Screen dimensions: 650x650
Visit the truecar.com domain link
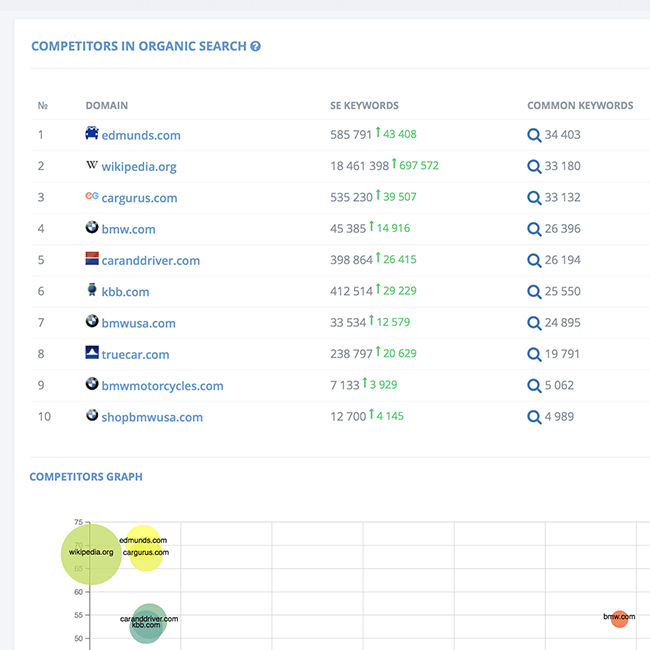[135, 354]
